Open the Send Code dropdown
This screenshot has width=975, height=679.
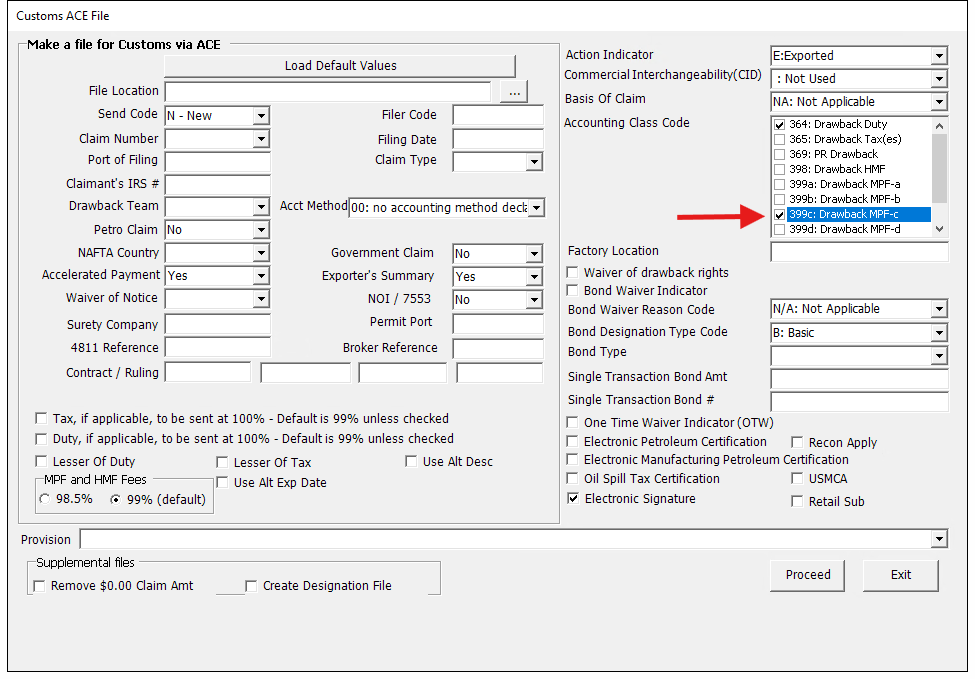point(262,116)
